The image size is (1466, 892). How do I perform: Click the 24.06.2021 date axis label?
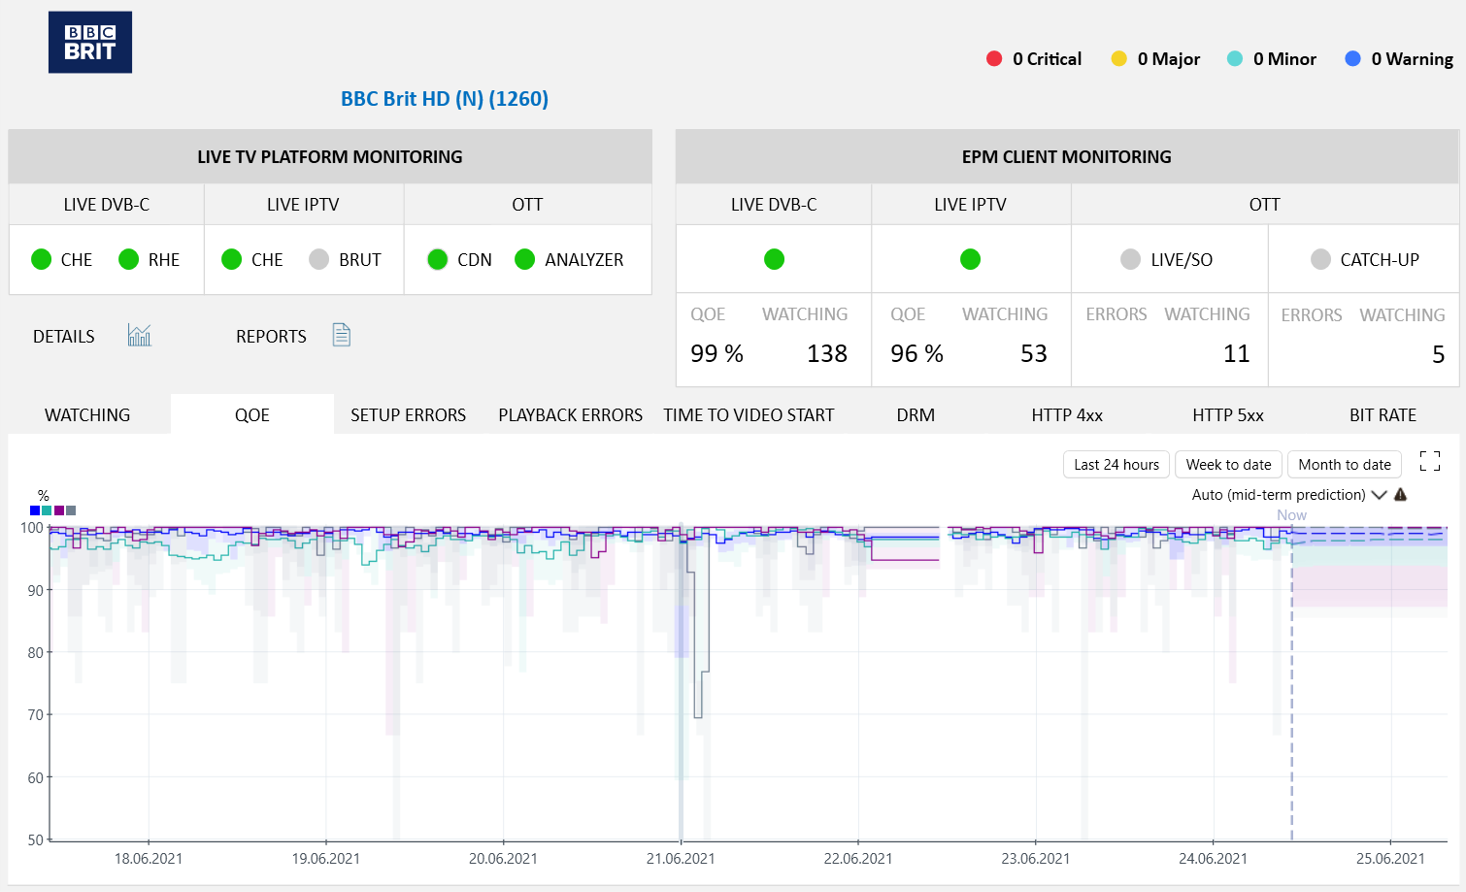click(1213, 858)
